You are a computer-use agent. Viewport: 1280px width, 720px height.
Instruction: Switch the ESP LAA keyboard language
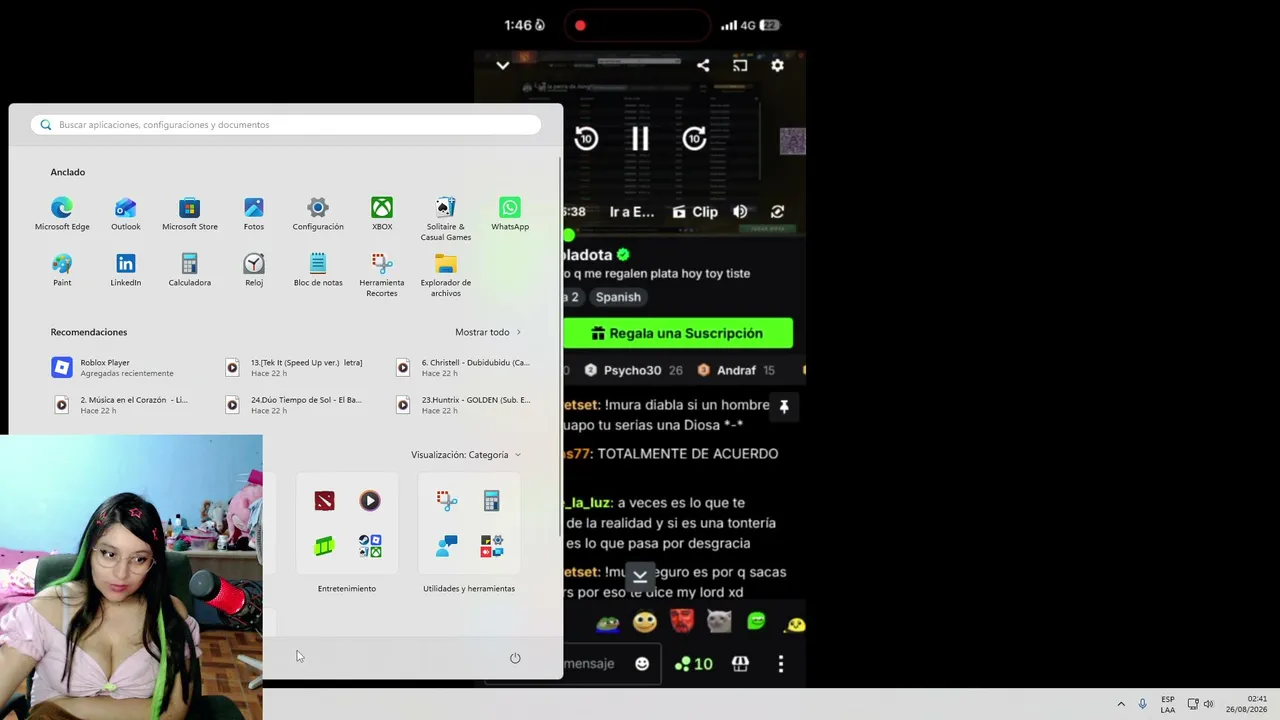[x=1168, y=704]
